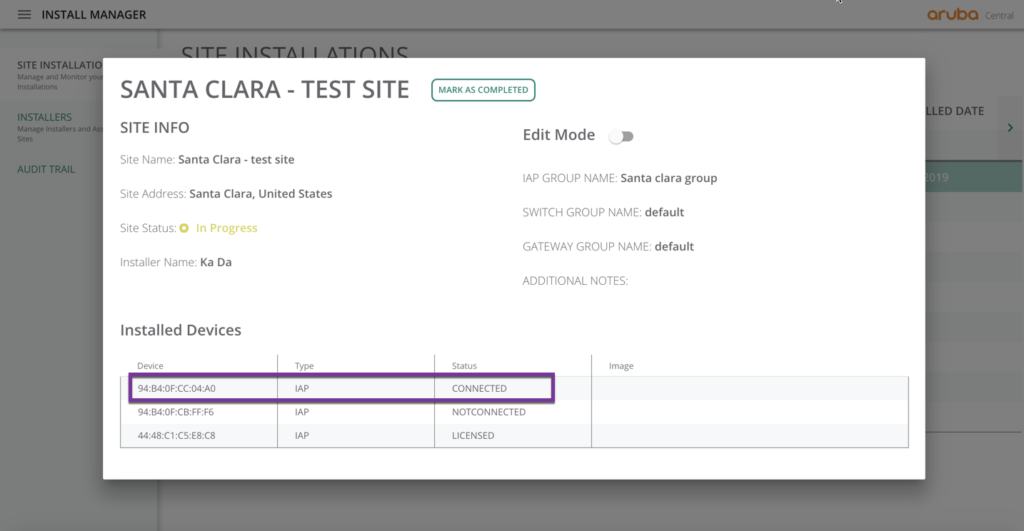The width and height of the screenshot is (1024, 531).
Task: Click the NOTCONNECTED status cell
Action: tap(488, 412)
